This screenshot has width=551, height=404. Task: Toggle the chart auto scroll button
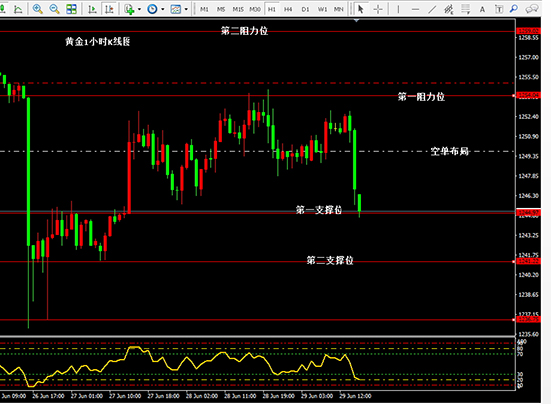(92, 9)
